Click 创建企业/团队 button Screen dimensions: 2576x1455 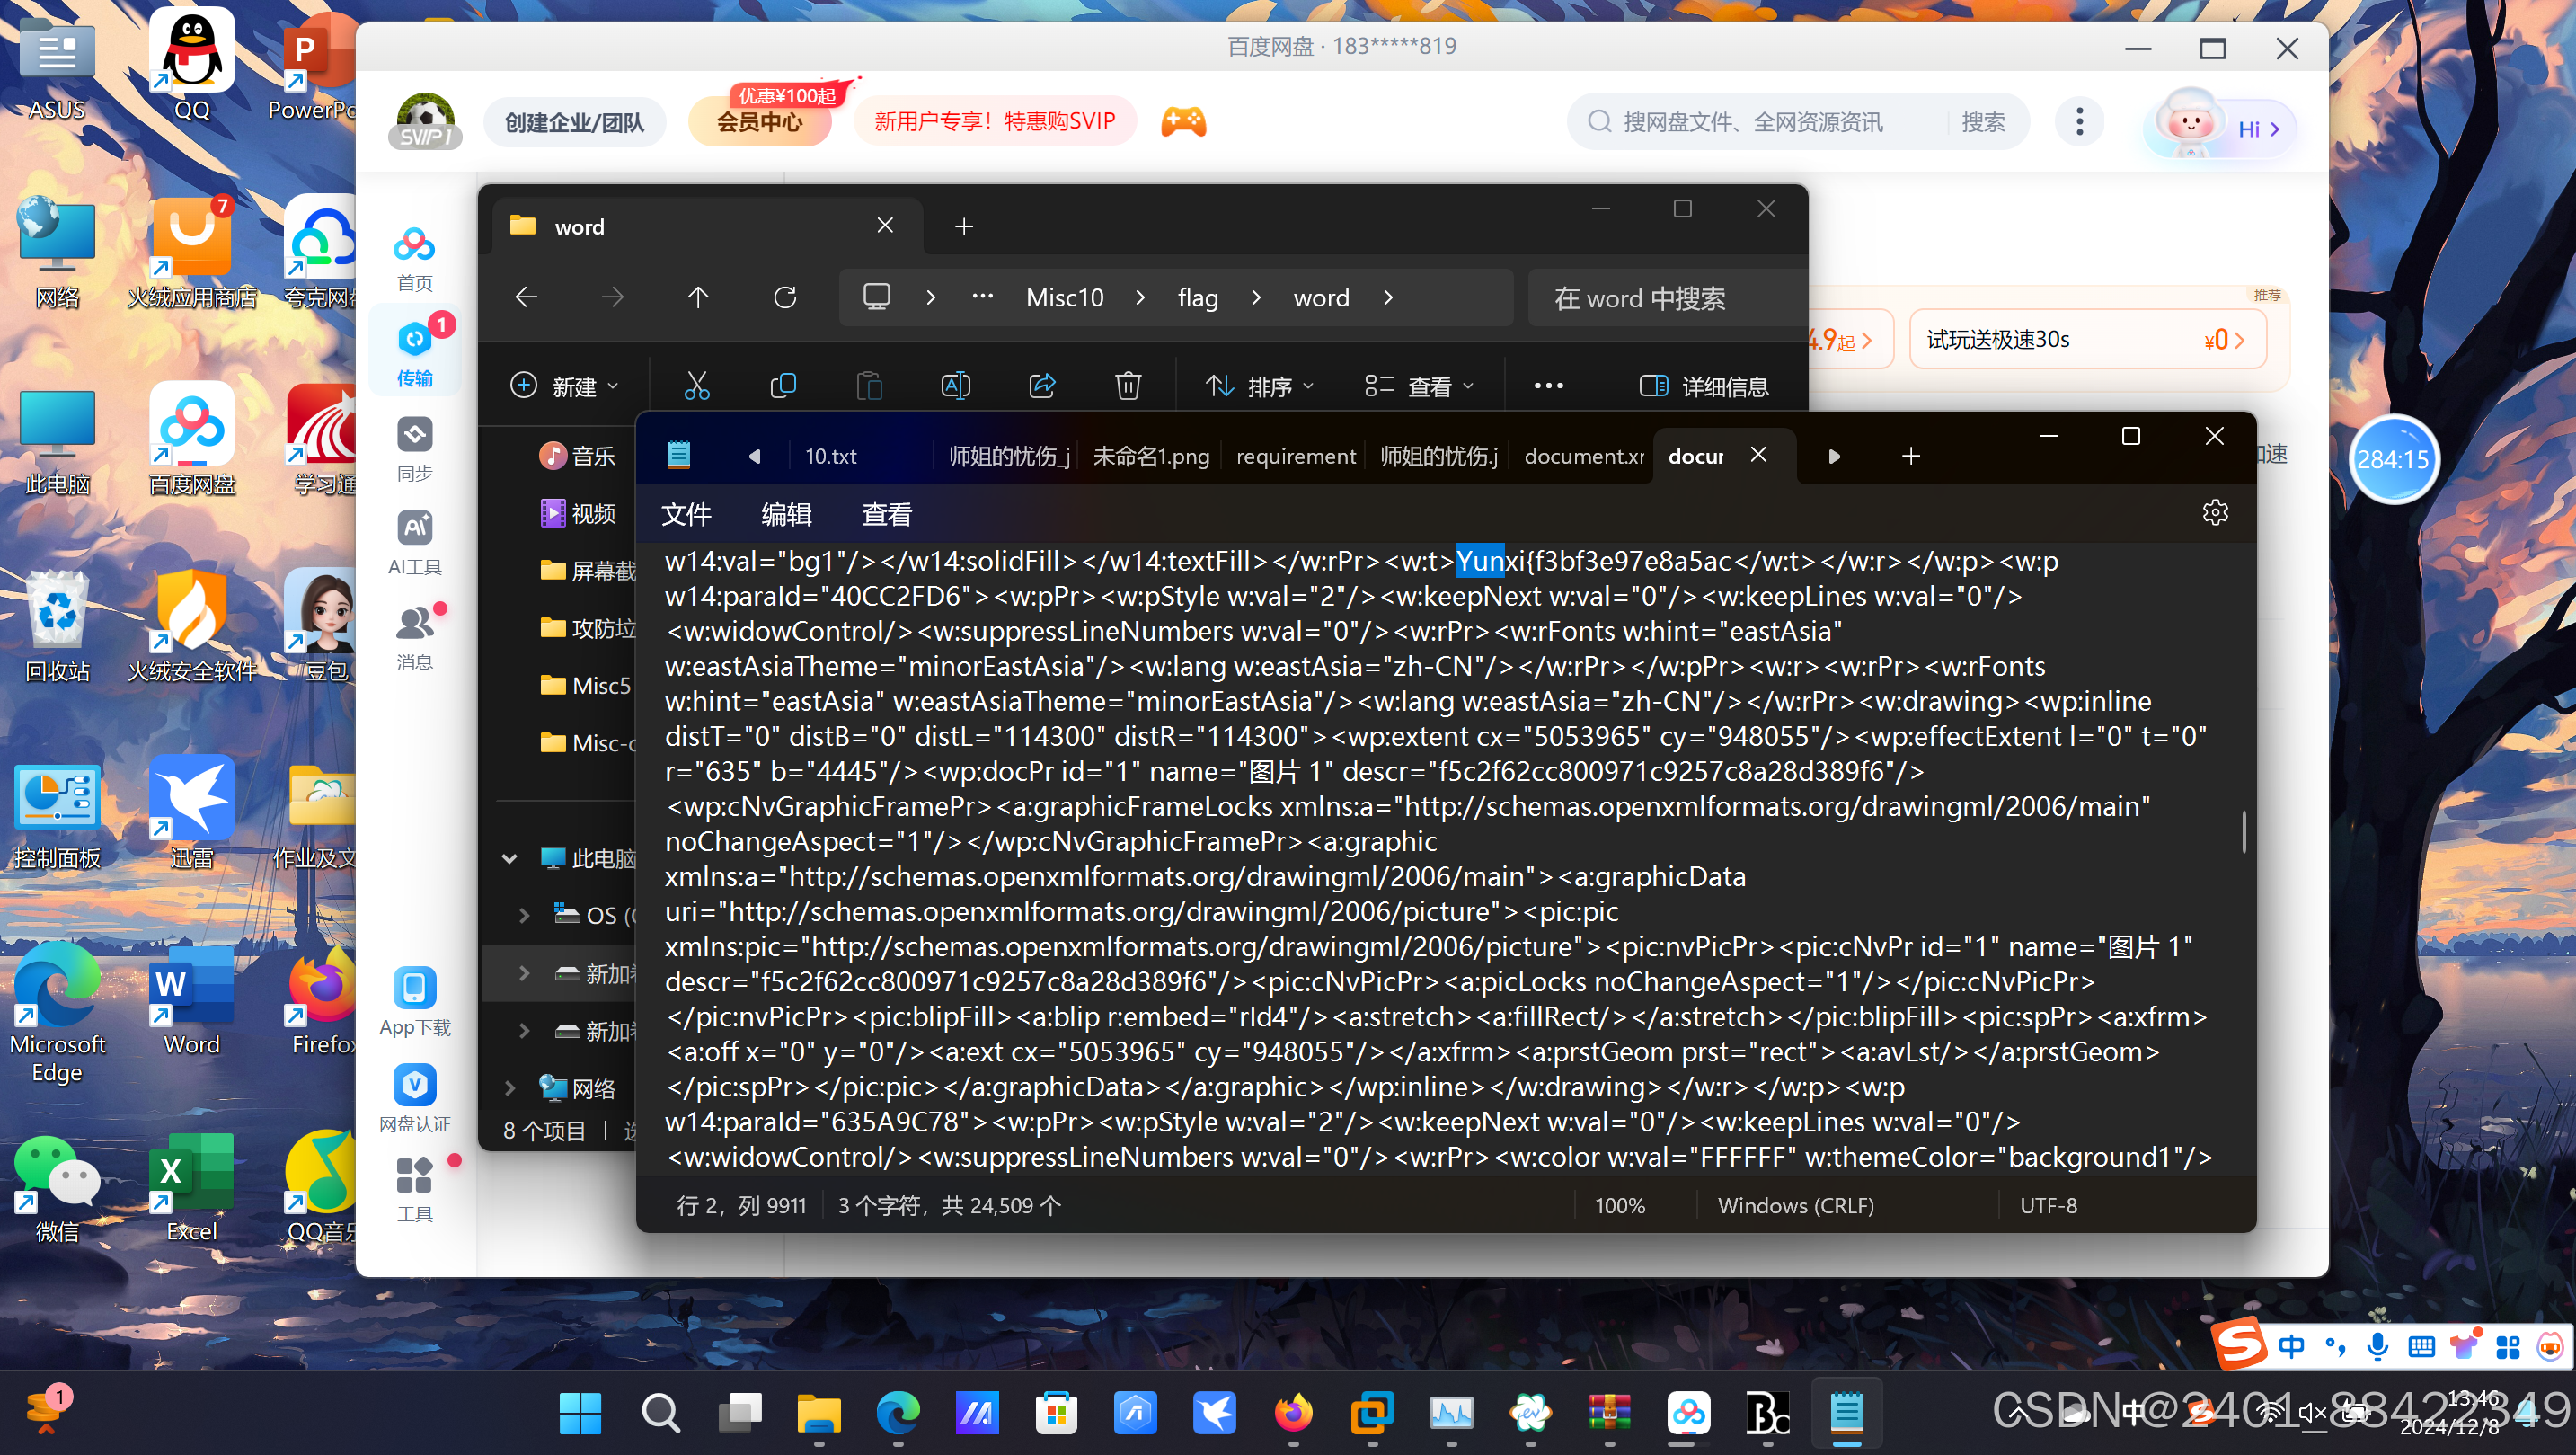pyautogui.click(x=574, y=123)
